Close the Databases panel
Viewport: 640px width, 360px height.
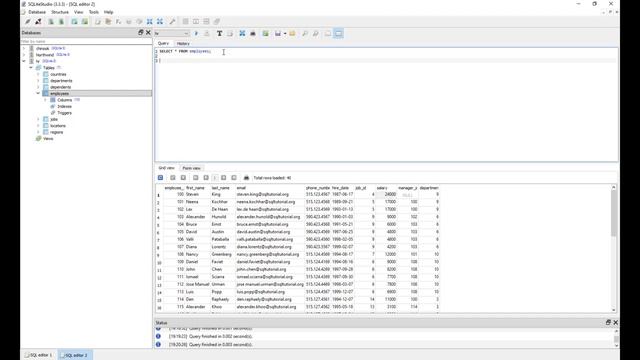148,33
